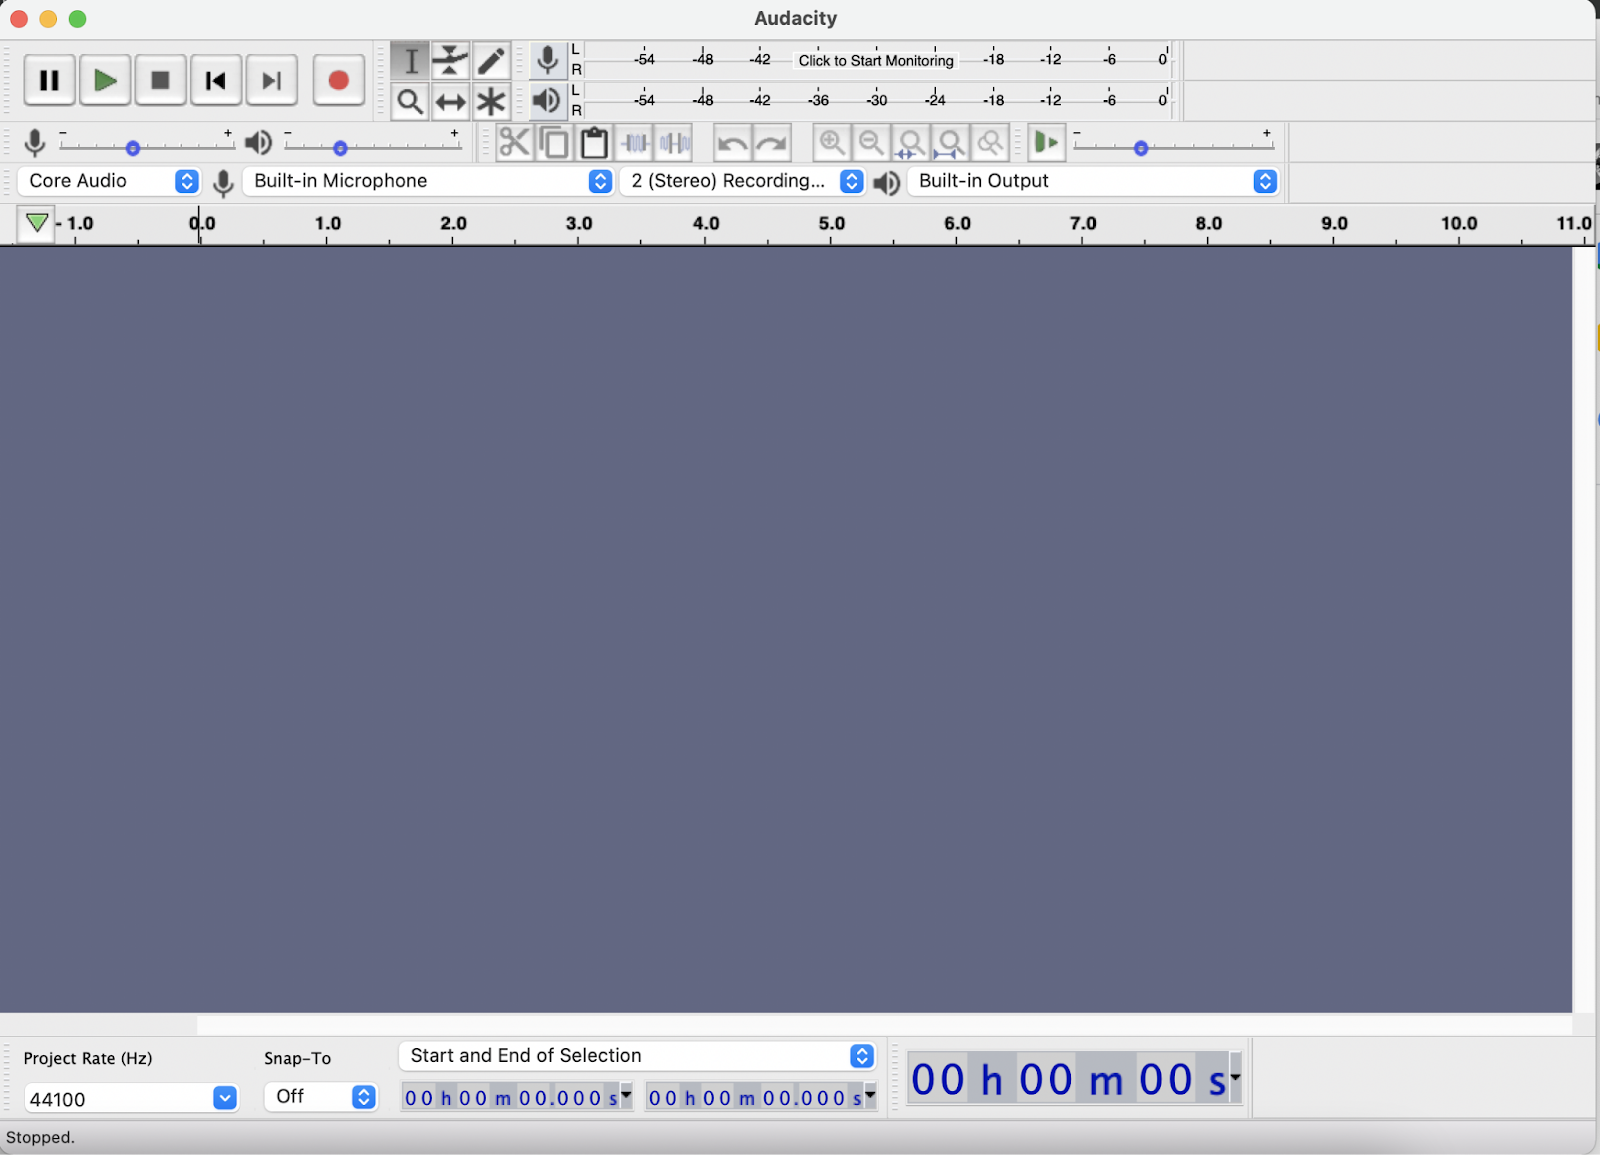The height and width of the screenshot is (1155, 1600).
Task: Click the device toolbar speaker icon
Action: click(886, 183)
